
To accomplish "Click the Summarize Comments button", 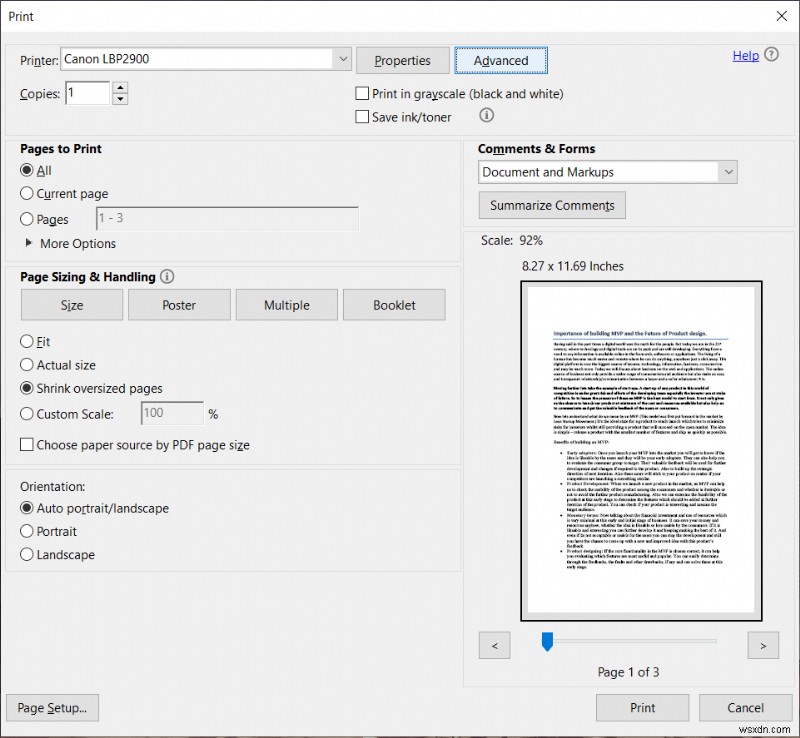I will point(551,205).
